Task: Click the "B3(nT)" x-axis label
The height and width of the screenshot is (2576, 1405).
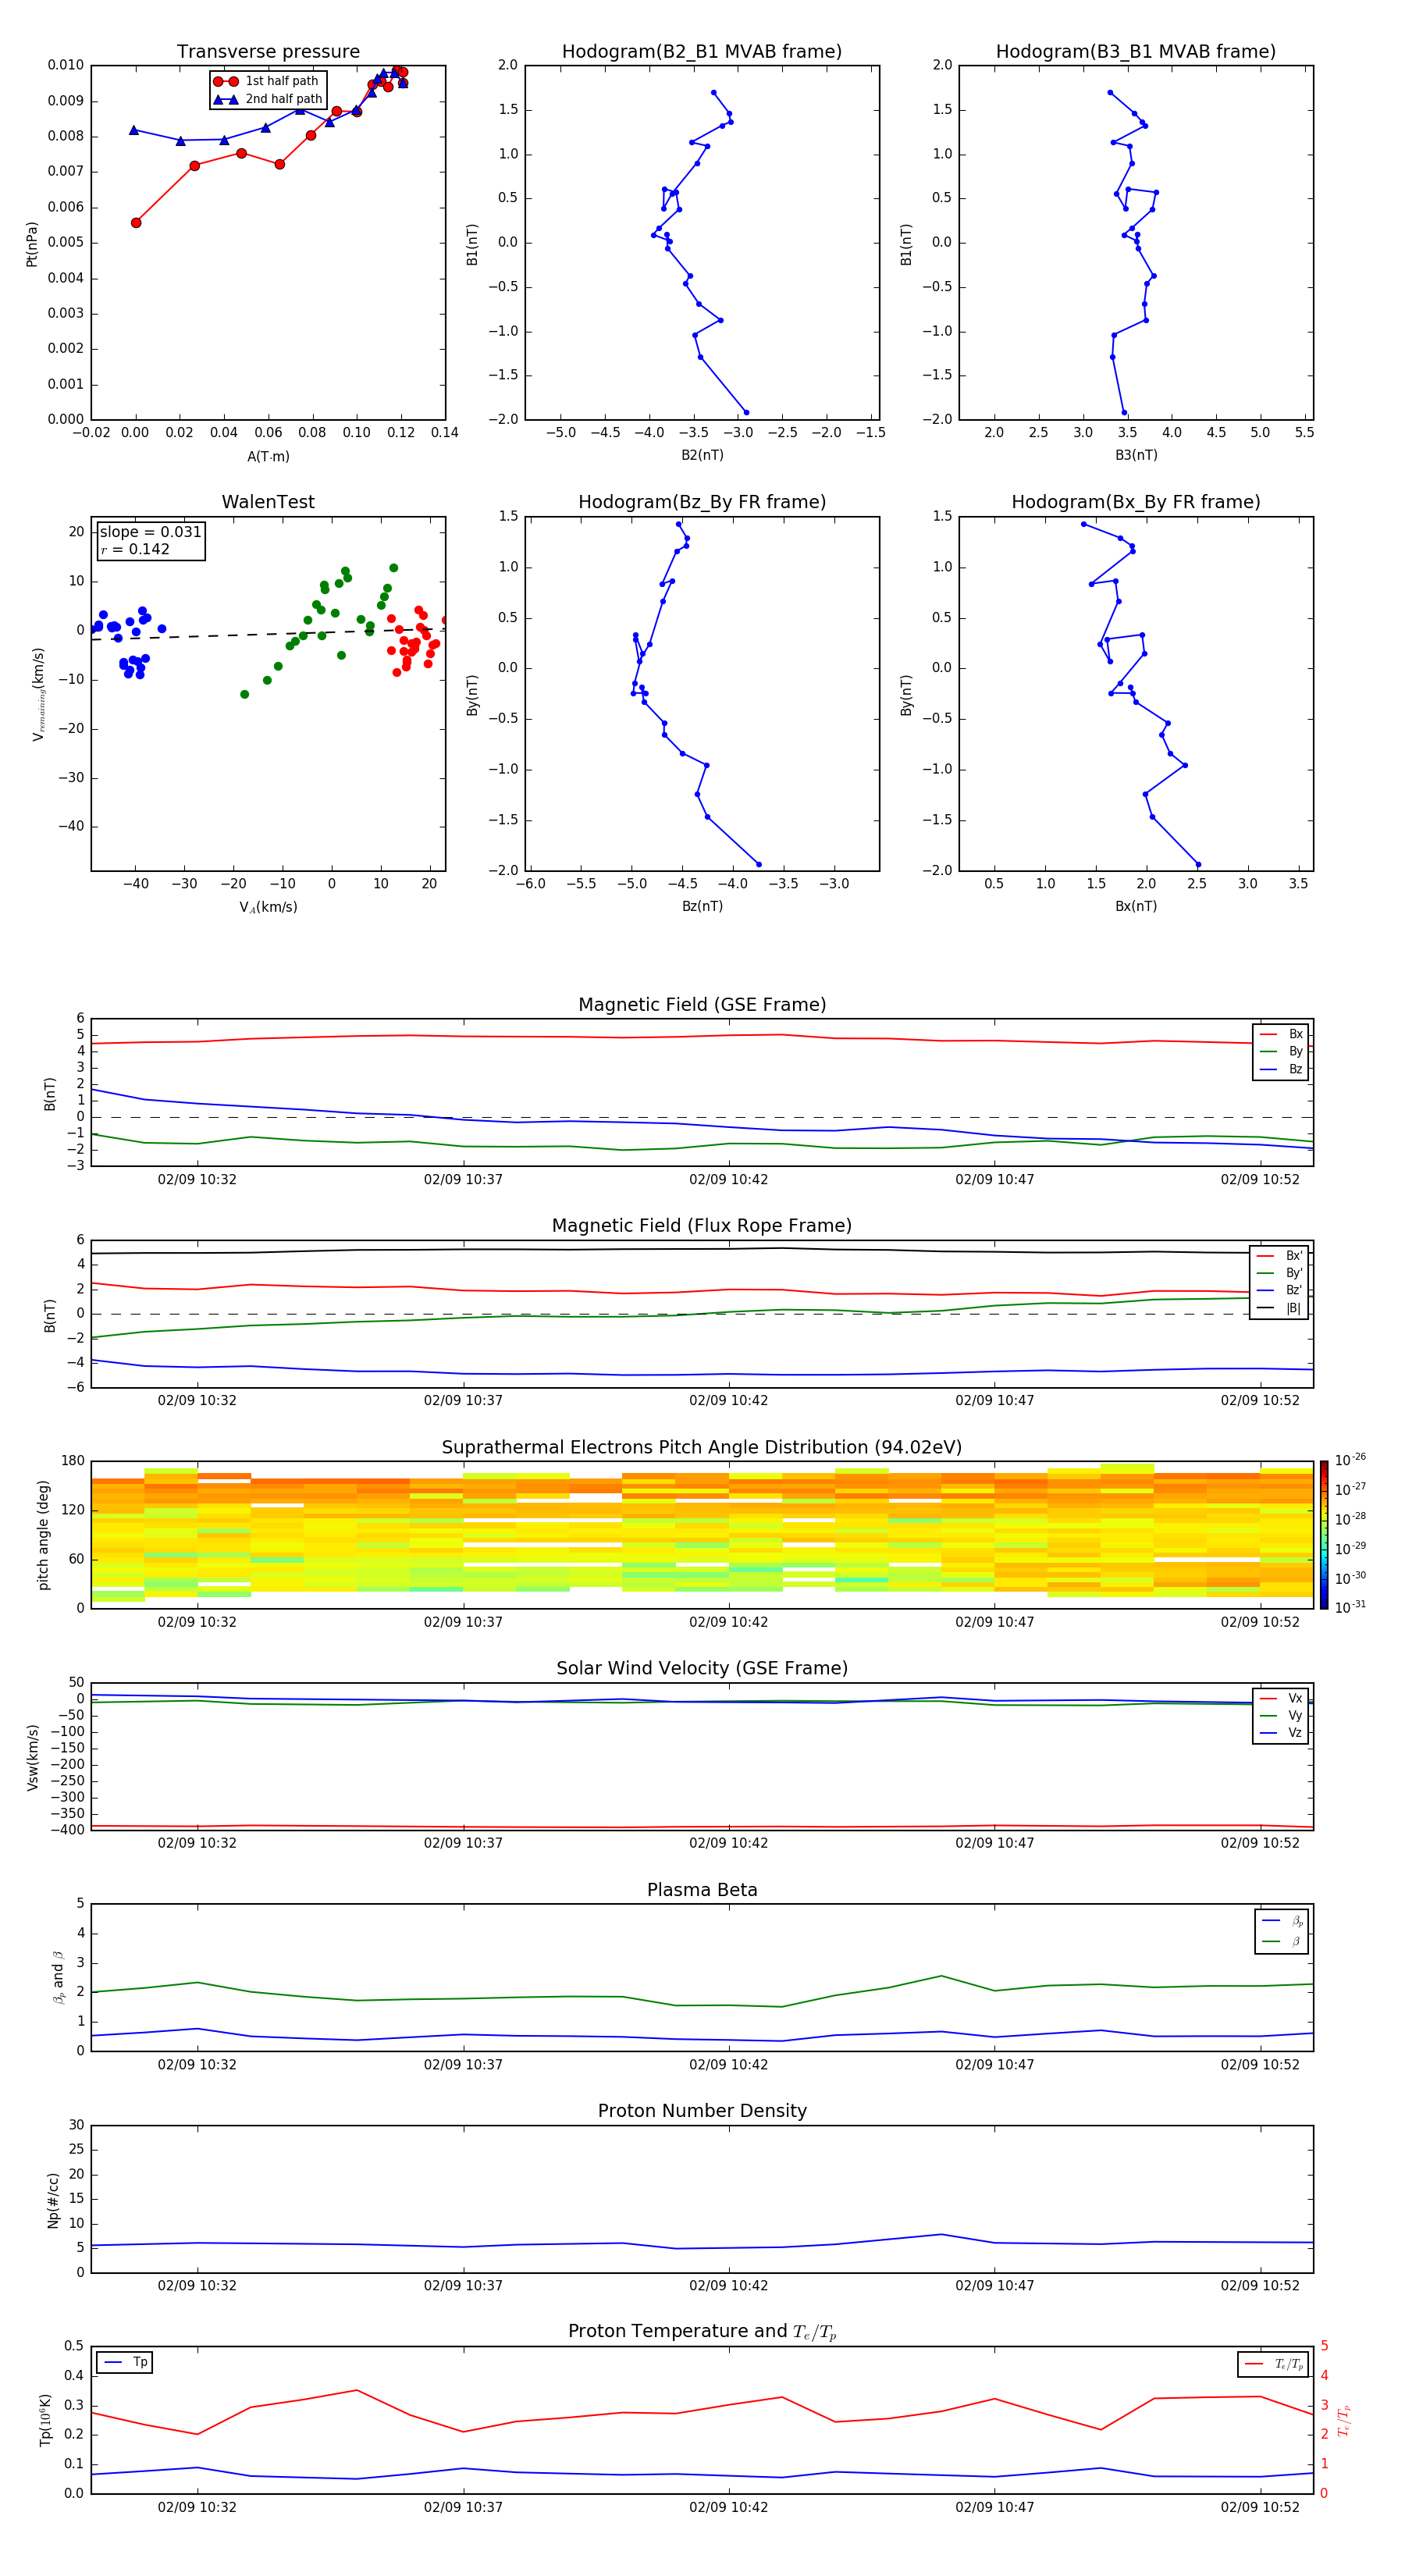Action: point(1136,455)
